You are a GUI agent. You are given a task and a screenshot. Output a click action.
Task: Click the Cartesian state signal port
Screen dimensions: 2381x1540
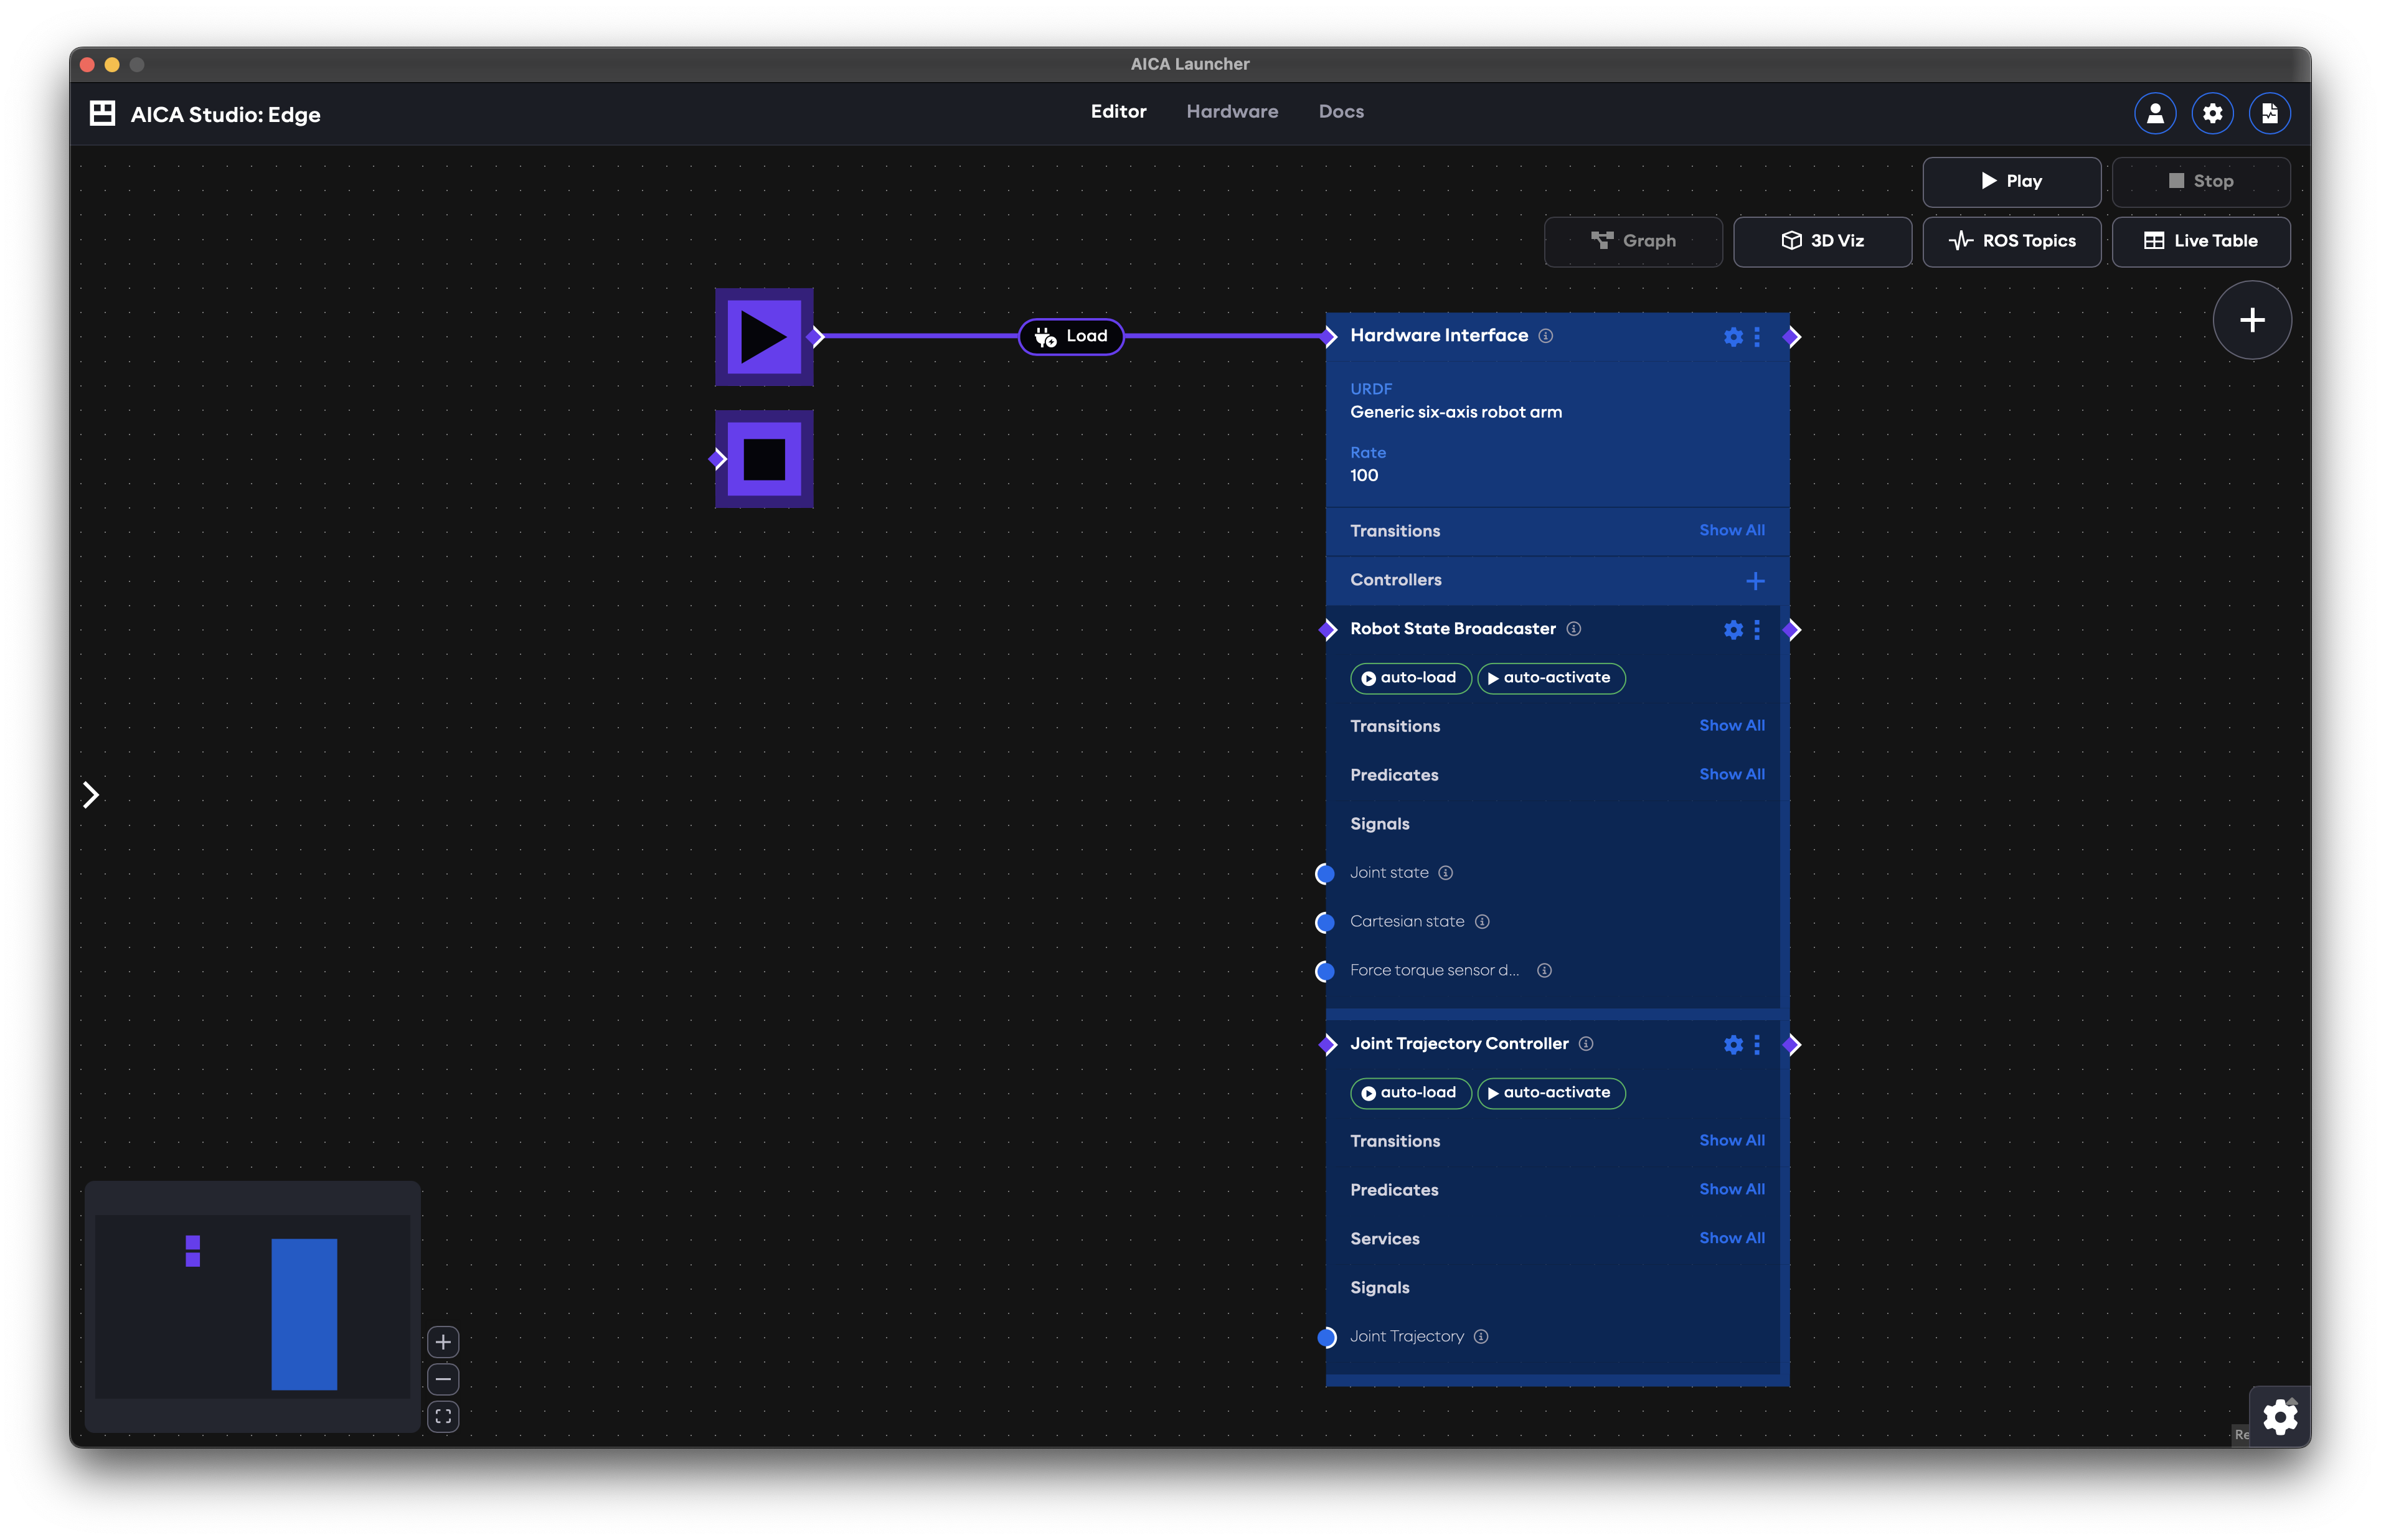(x=1325, y=923)
